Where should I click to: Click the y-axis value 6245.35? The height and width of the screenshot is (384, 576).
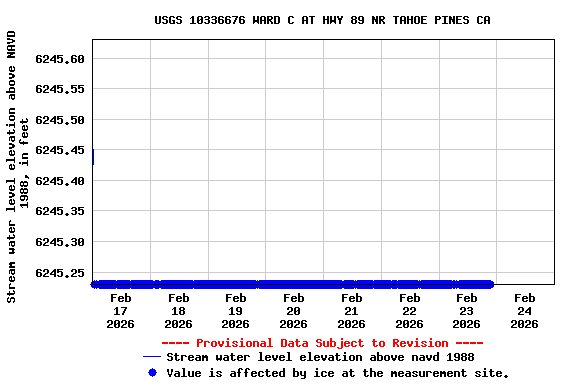tap(60, 211)
